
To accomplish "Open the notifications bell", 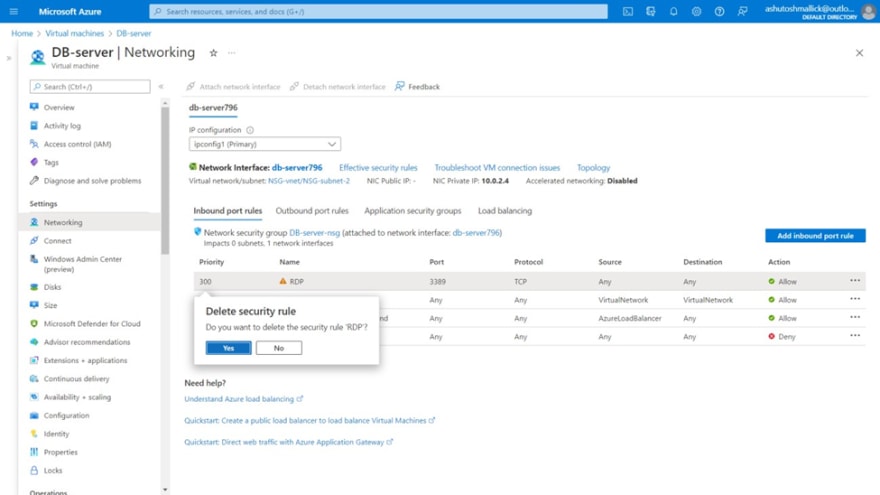I will coord(673,11).
